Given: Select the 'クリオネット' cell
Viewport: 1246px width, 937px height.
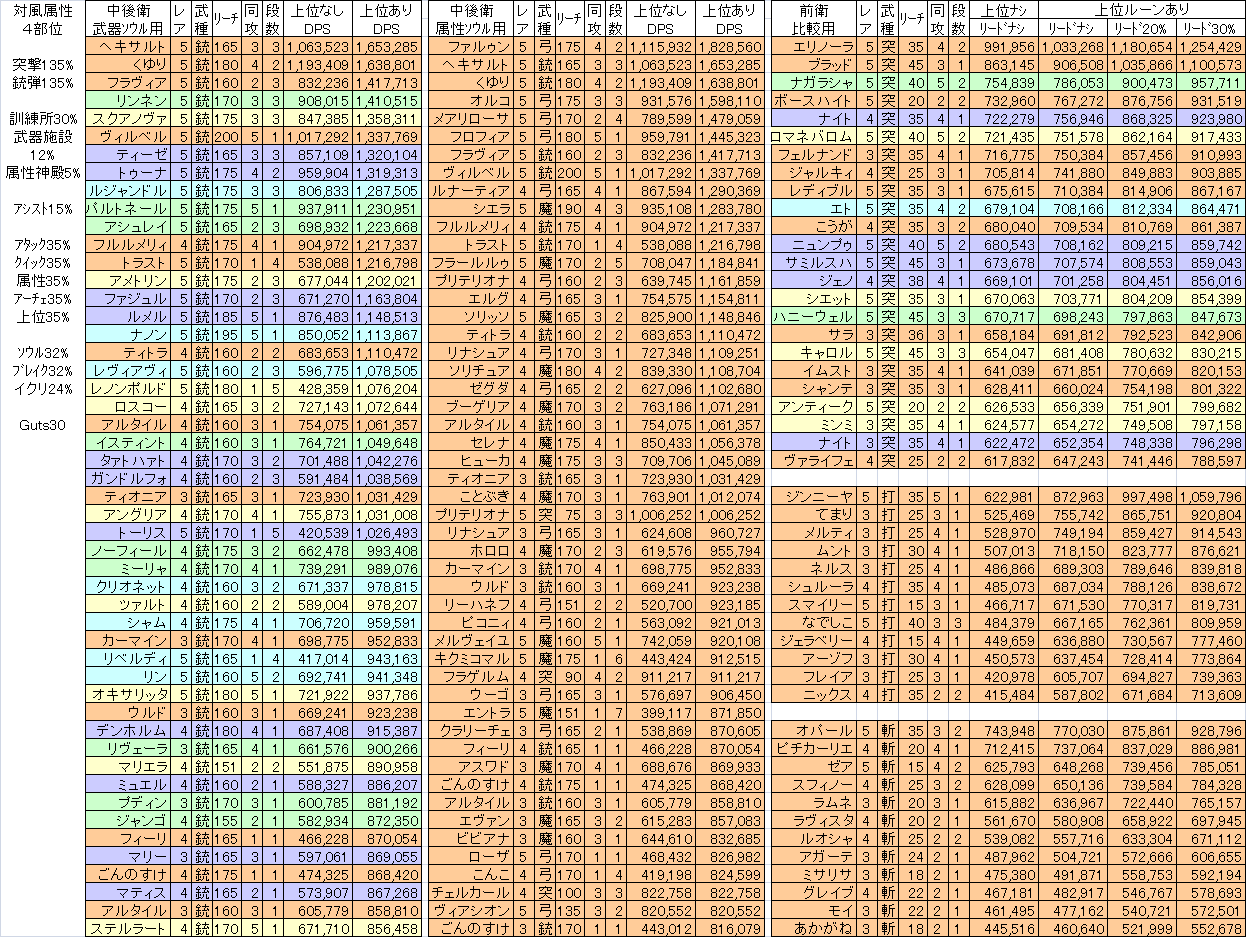Looking at the screenshot, I should pos(127,586).
